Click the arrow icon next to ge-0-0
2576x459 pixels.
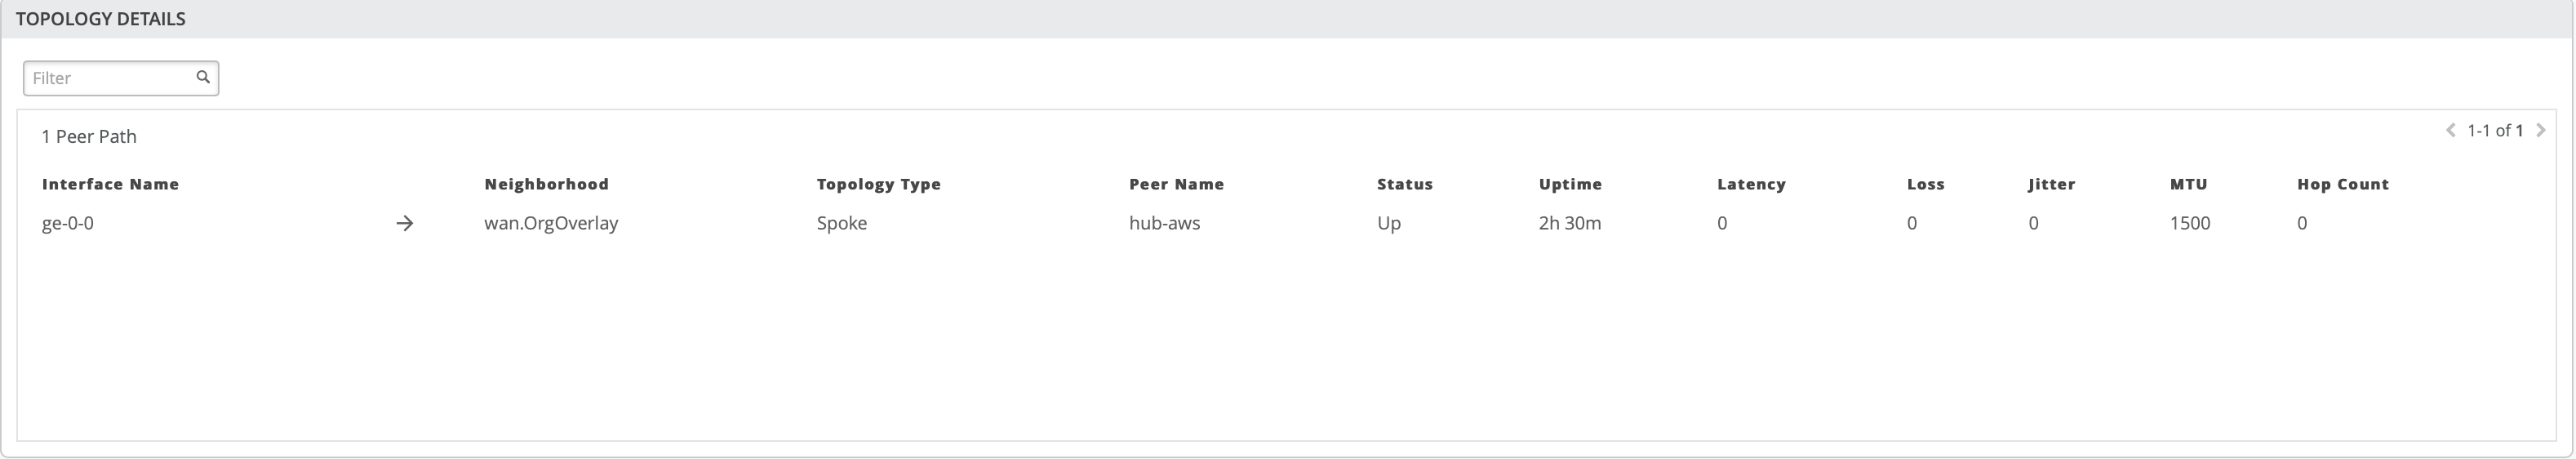coord(405,223)
